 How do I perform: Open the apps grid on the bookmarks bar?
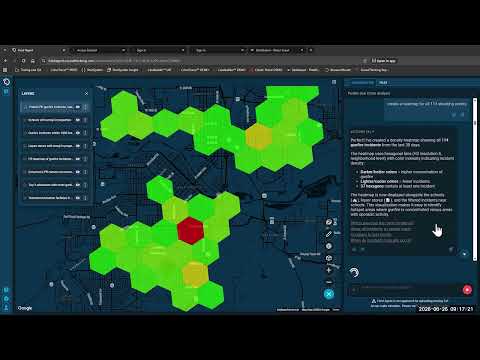click(x=5, y=70)
